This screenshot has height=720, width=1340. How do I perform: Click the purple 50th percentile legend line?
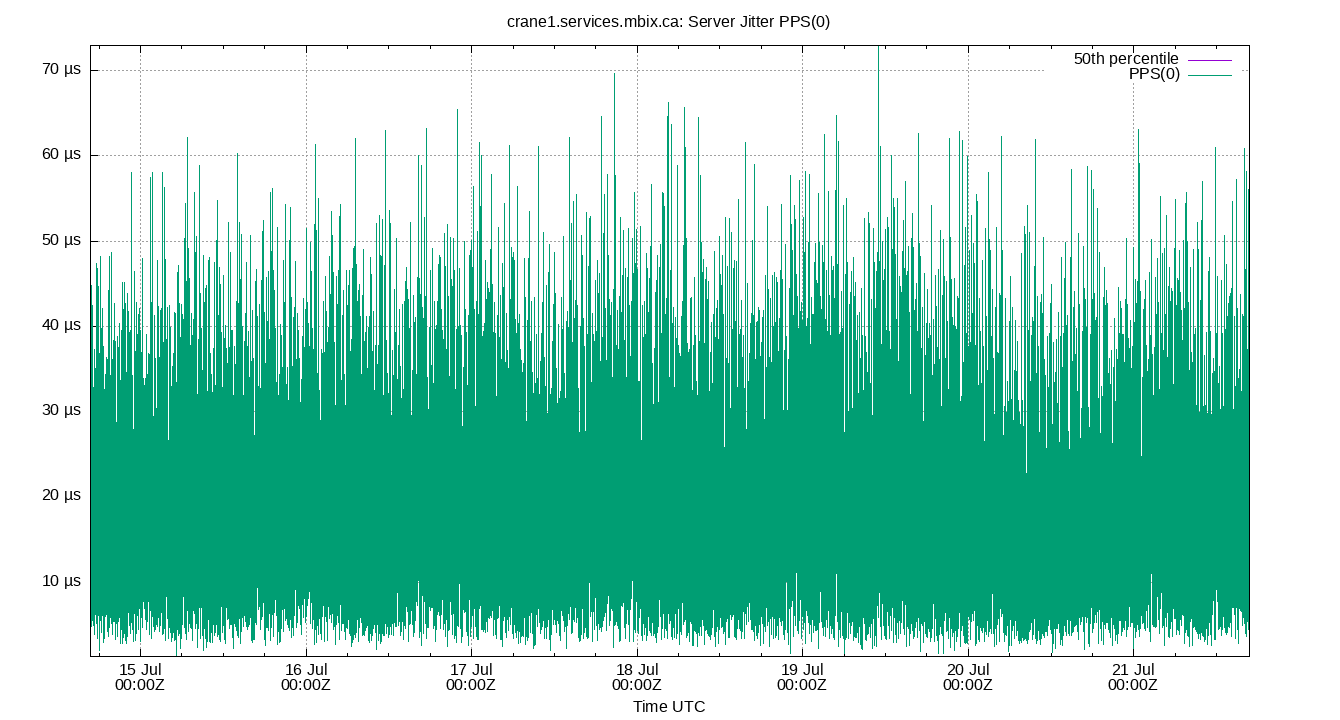coord(1209,60)
